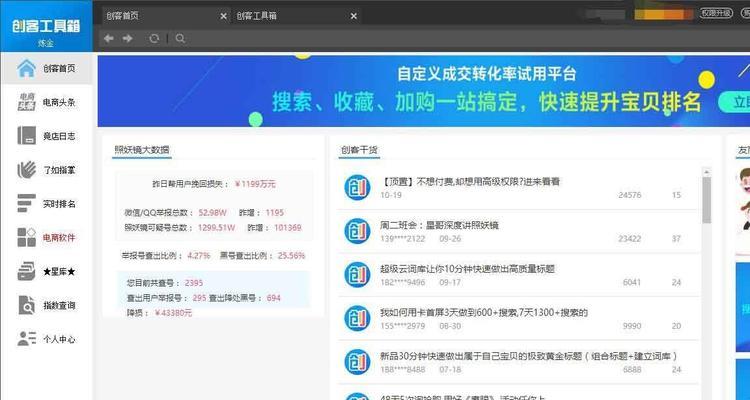Image resolution: width=750 pixels, height=400 pixels.
Task: Open 指数查询 search tool
Action: 46,305
